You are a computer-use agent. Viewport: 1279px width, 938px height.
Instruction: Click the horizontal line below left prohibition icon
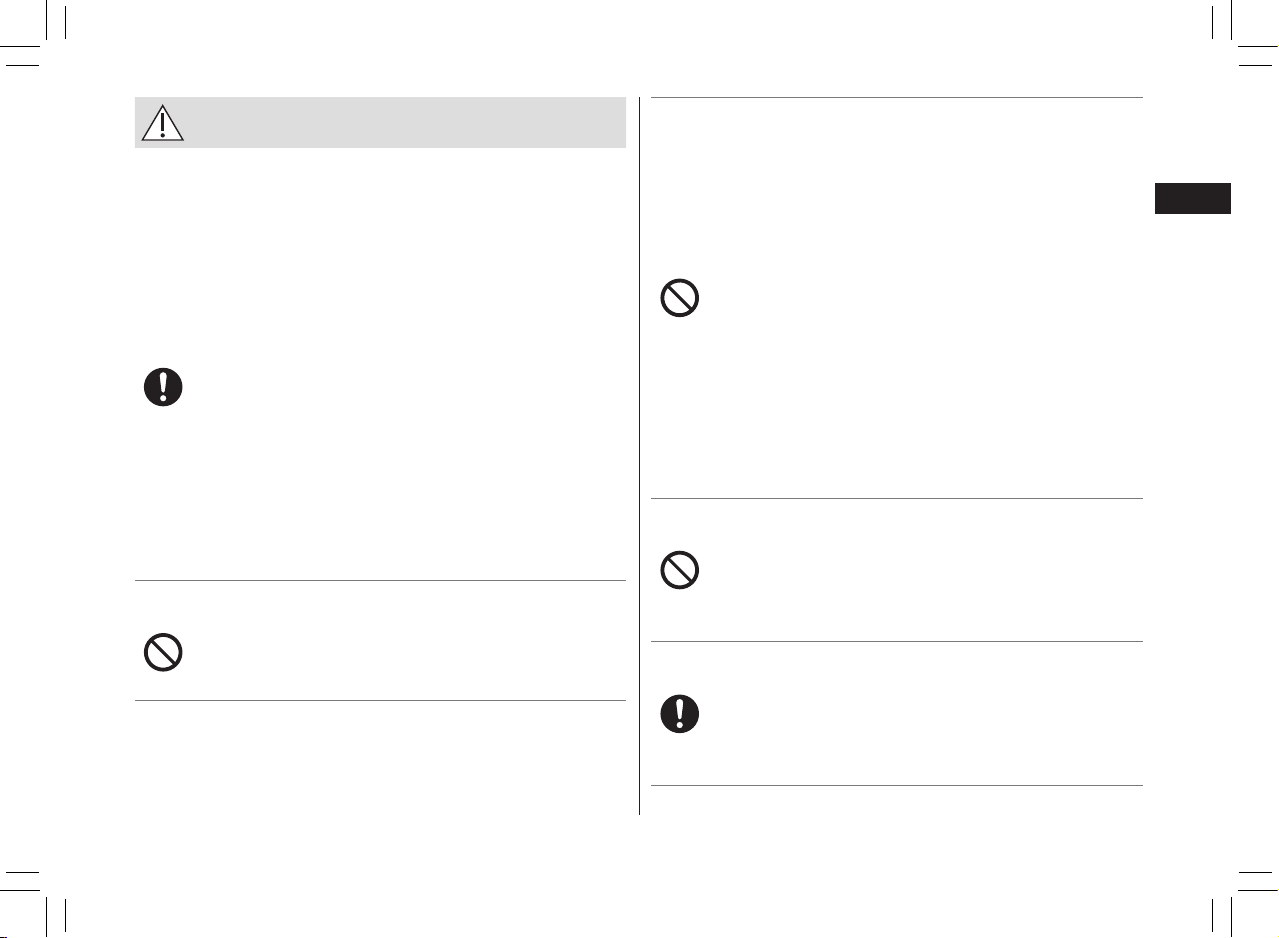coord(380,700)
